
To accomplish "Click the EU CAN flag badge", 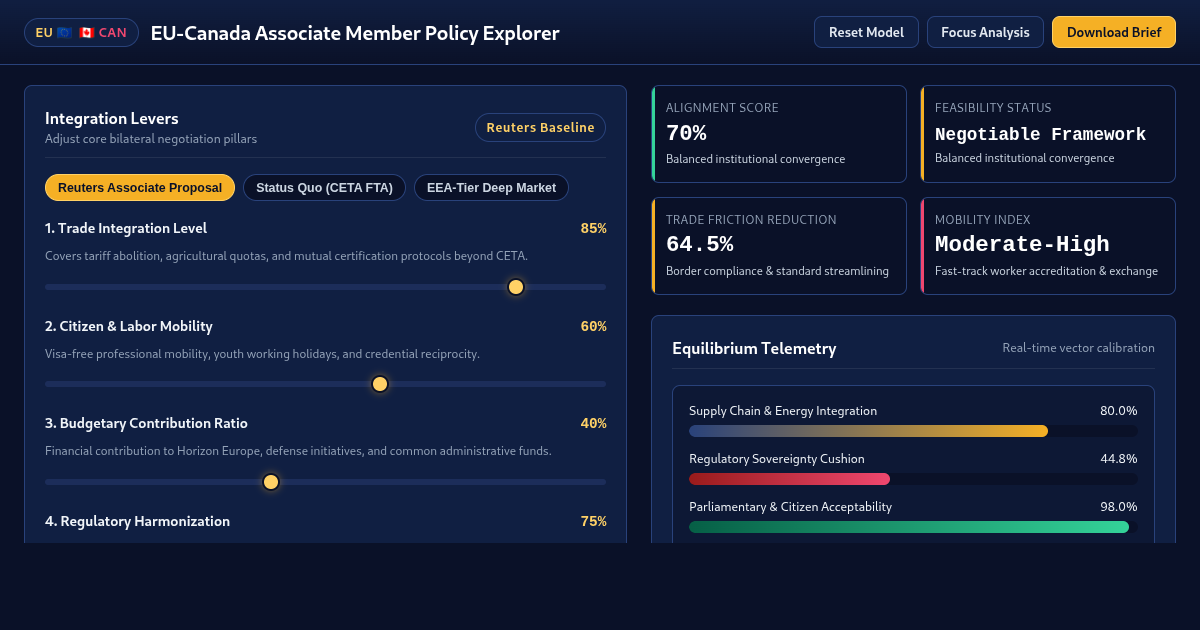I will (81, 32).
